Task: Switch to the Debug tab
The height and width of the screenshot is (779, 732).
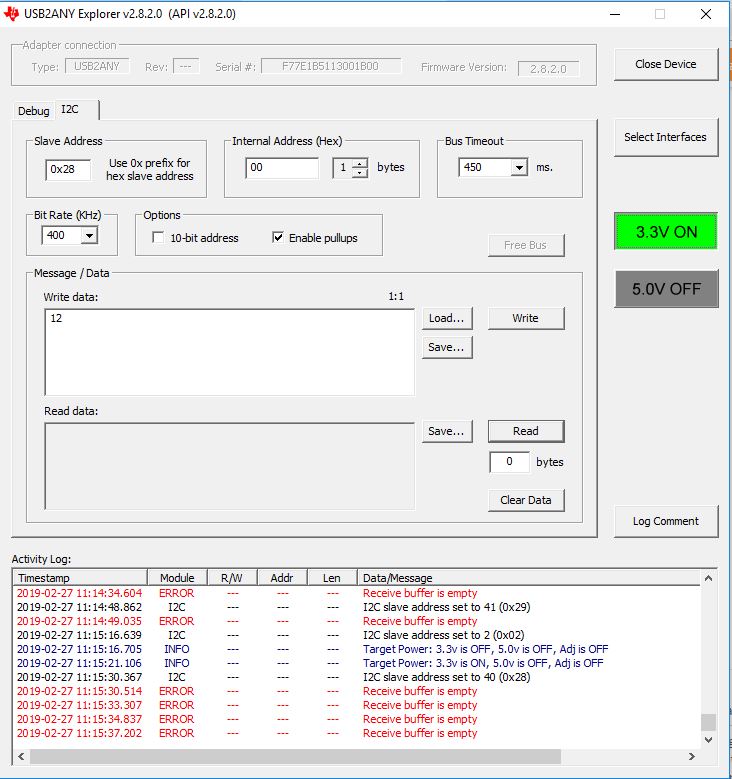Action: [34, 111]
